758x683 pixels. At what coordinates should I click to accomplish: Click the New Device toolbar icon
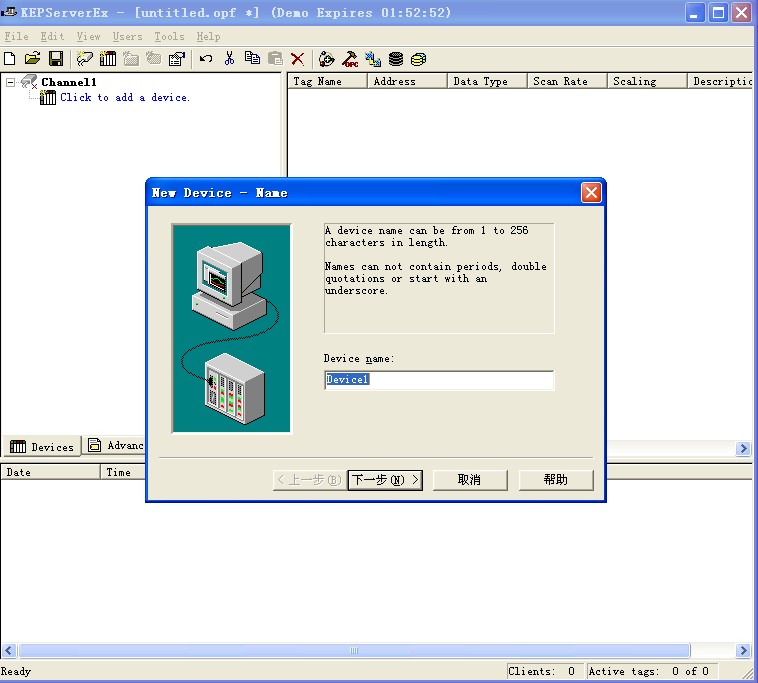108,59
